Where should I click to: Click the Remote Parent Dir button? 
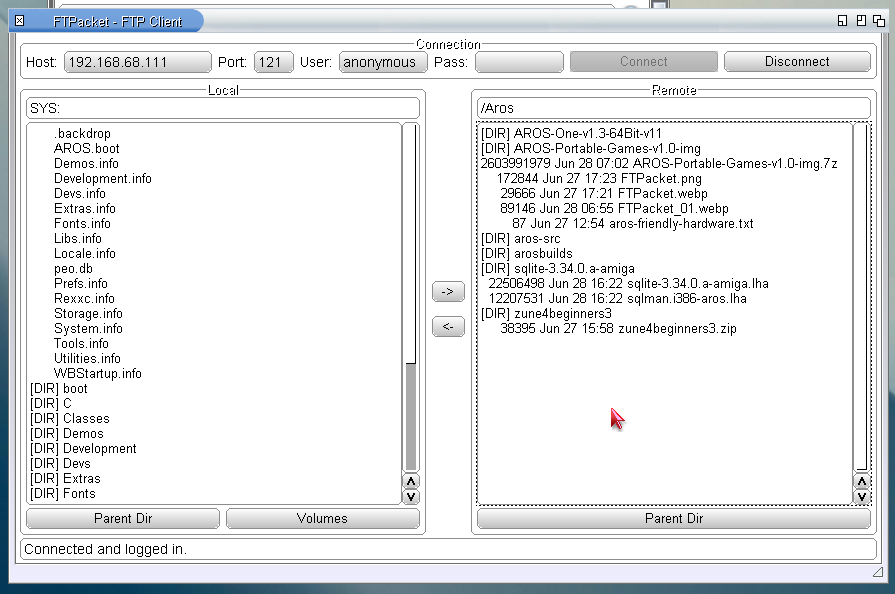point(674,518)
